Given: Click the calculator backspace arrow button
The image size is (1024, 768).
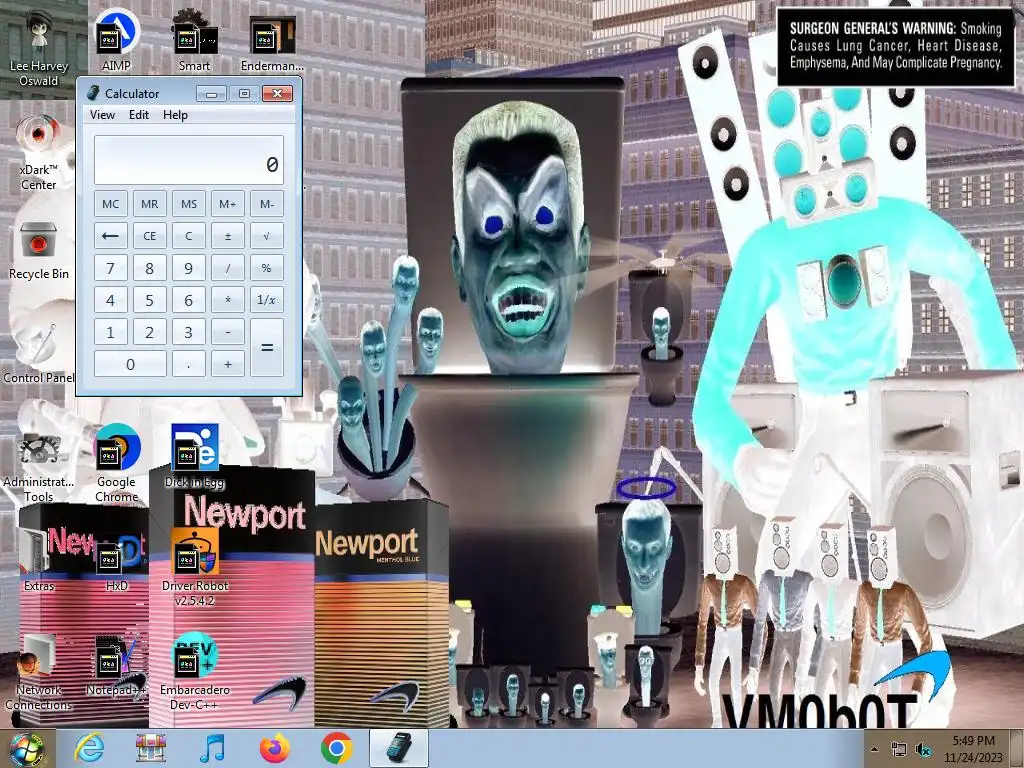Looking at the screenshot, I should click(110, 236).
